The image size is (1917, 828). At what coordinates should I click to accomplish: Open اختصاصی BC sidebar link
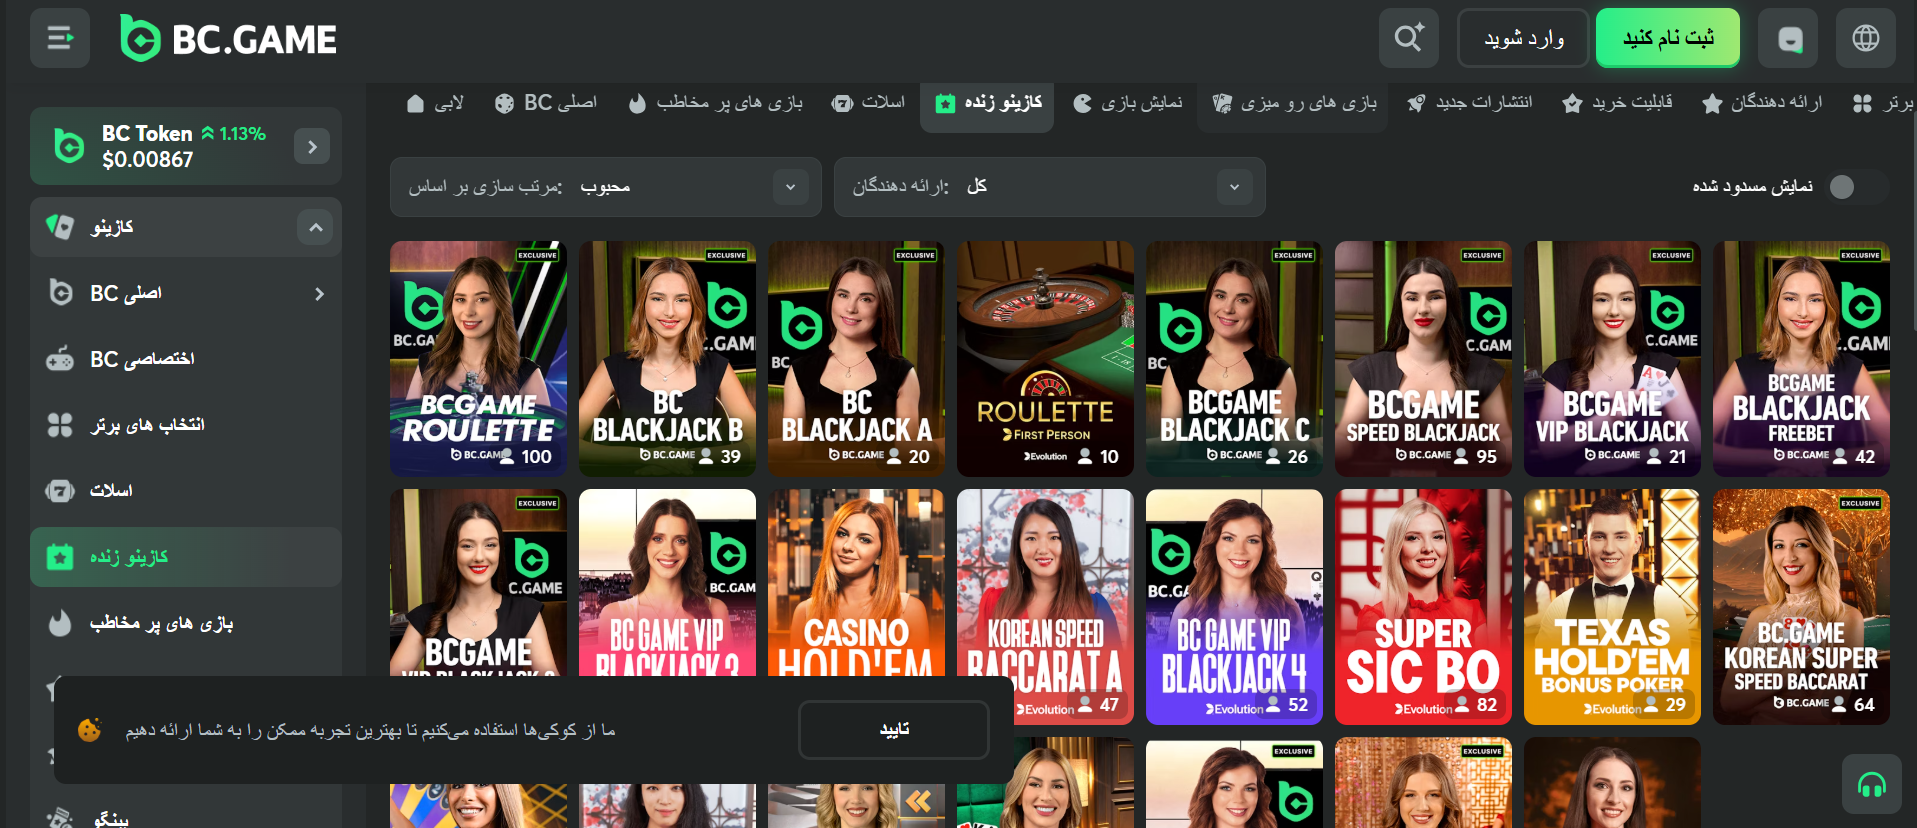[x=186, y=359]
